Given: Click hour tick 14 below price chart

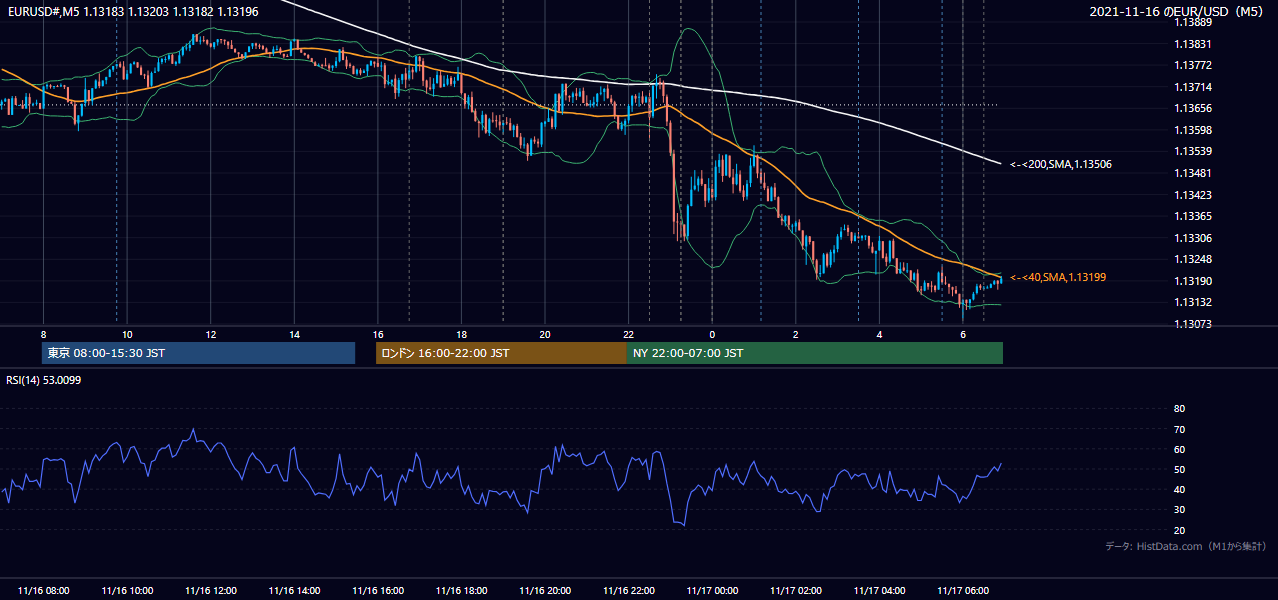Looking at the screenshot, I should pos(294,334).
